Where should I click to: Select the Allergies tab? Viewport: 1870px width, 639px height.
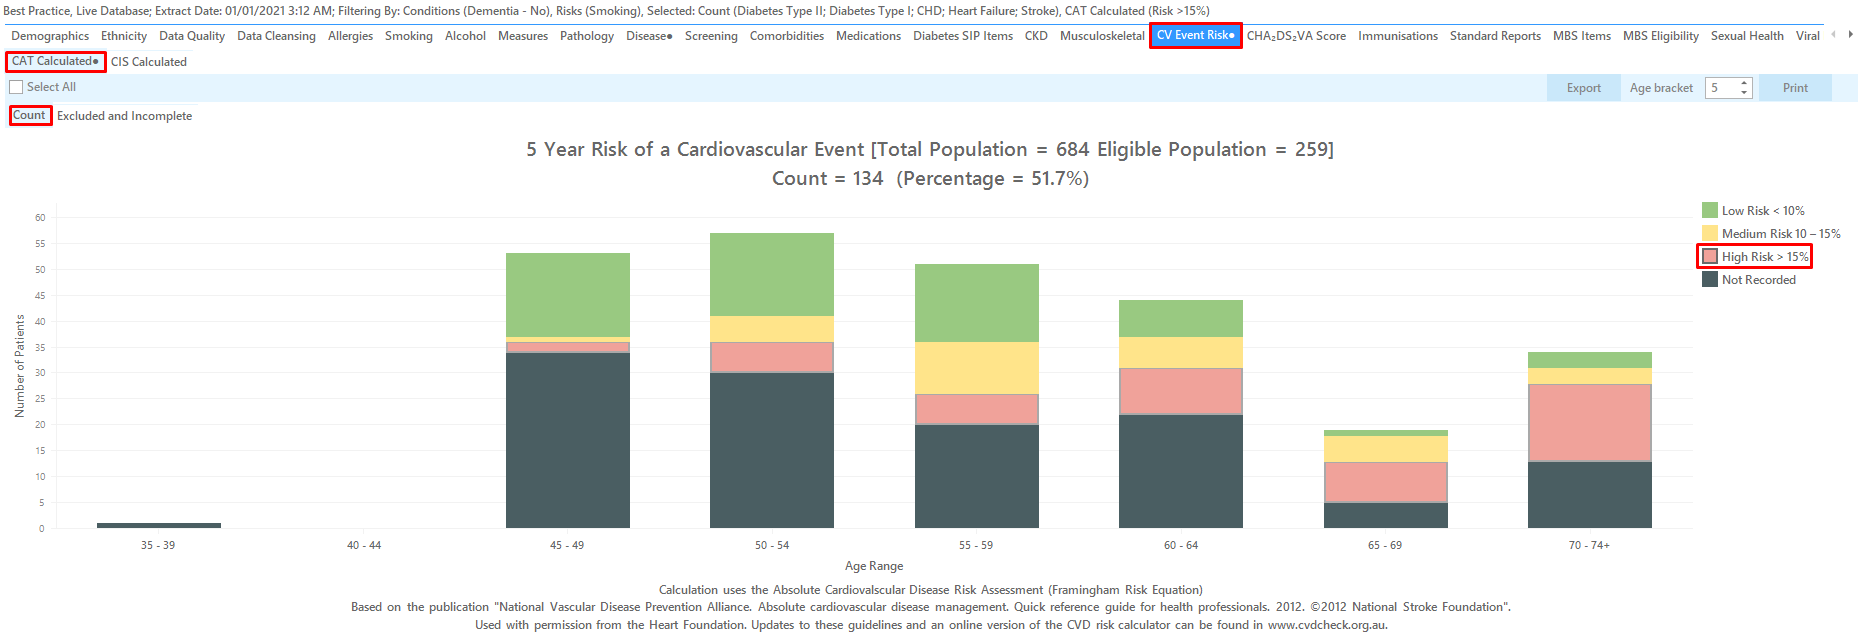coord(350,36)
